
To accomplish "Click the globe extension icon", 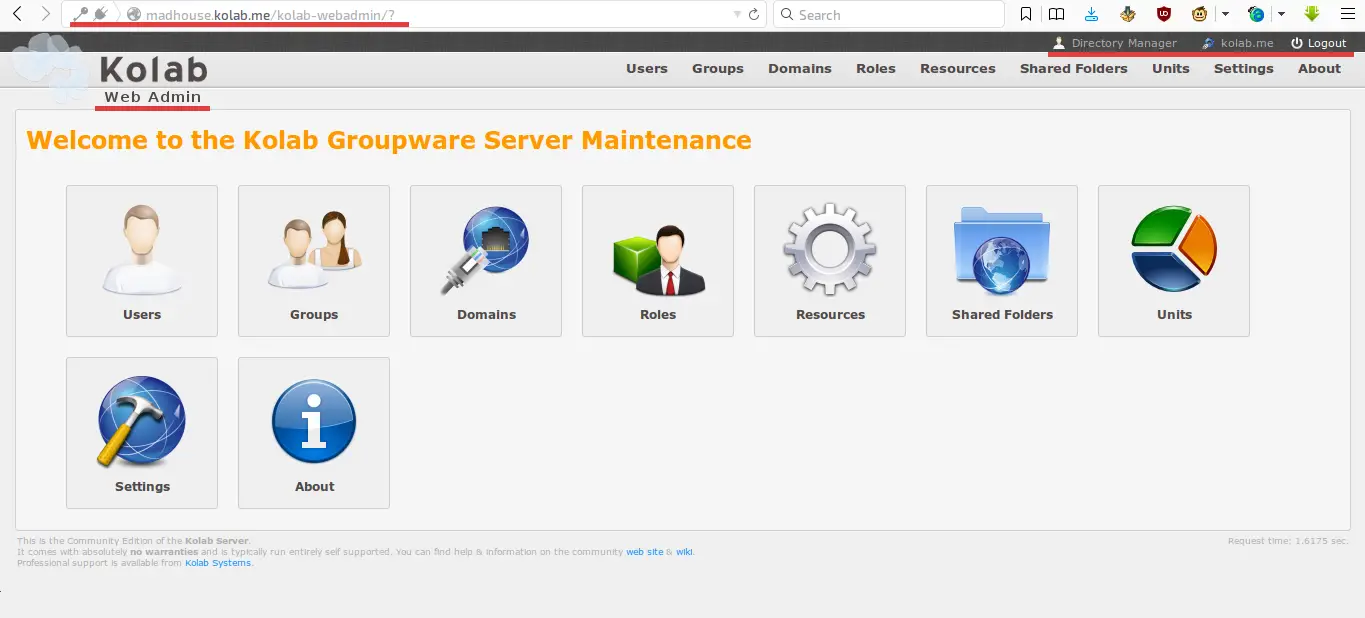I will click(1256, 14).
